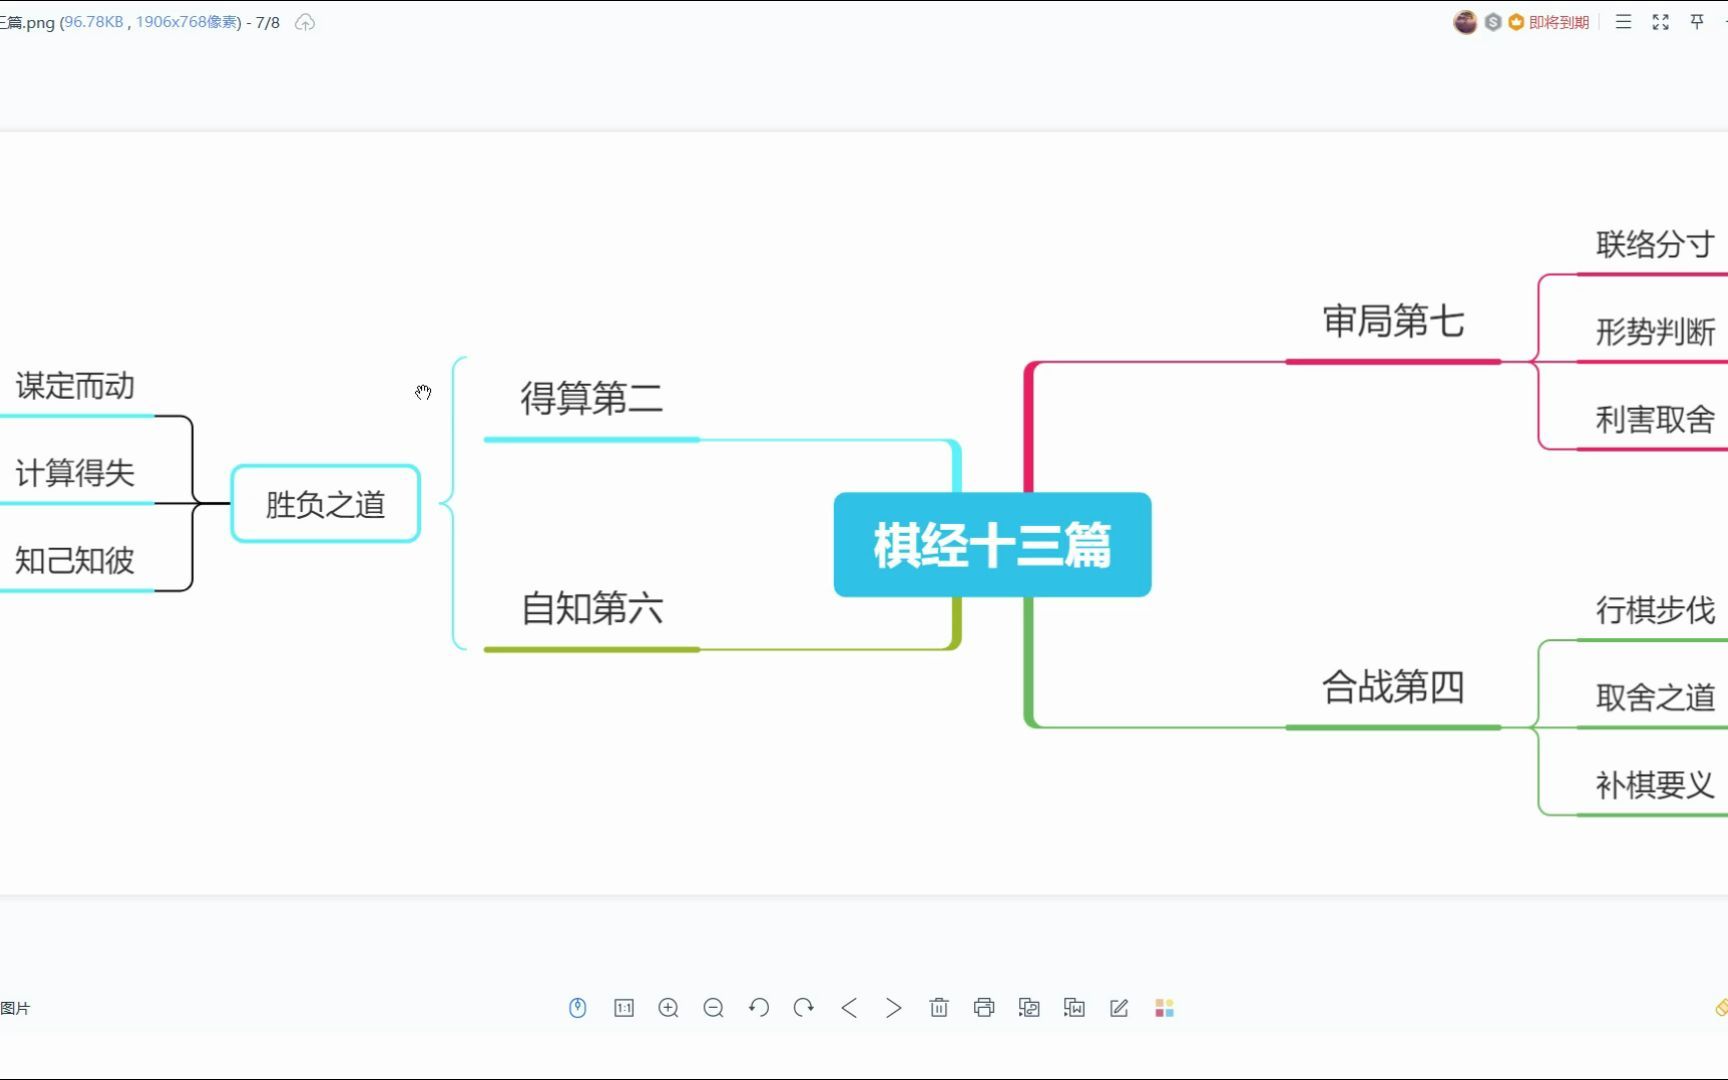Click the 形势判断 leaf text
The width and height of the screenshot is (1728, 1080).
click(1656, 332)
